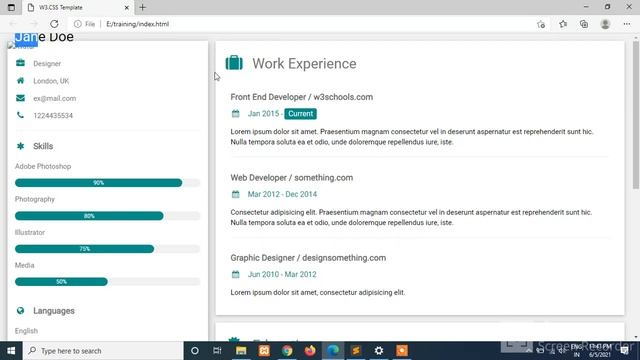
Task: Click the phone icon beside 1224435534
Action: (20, 115)
